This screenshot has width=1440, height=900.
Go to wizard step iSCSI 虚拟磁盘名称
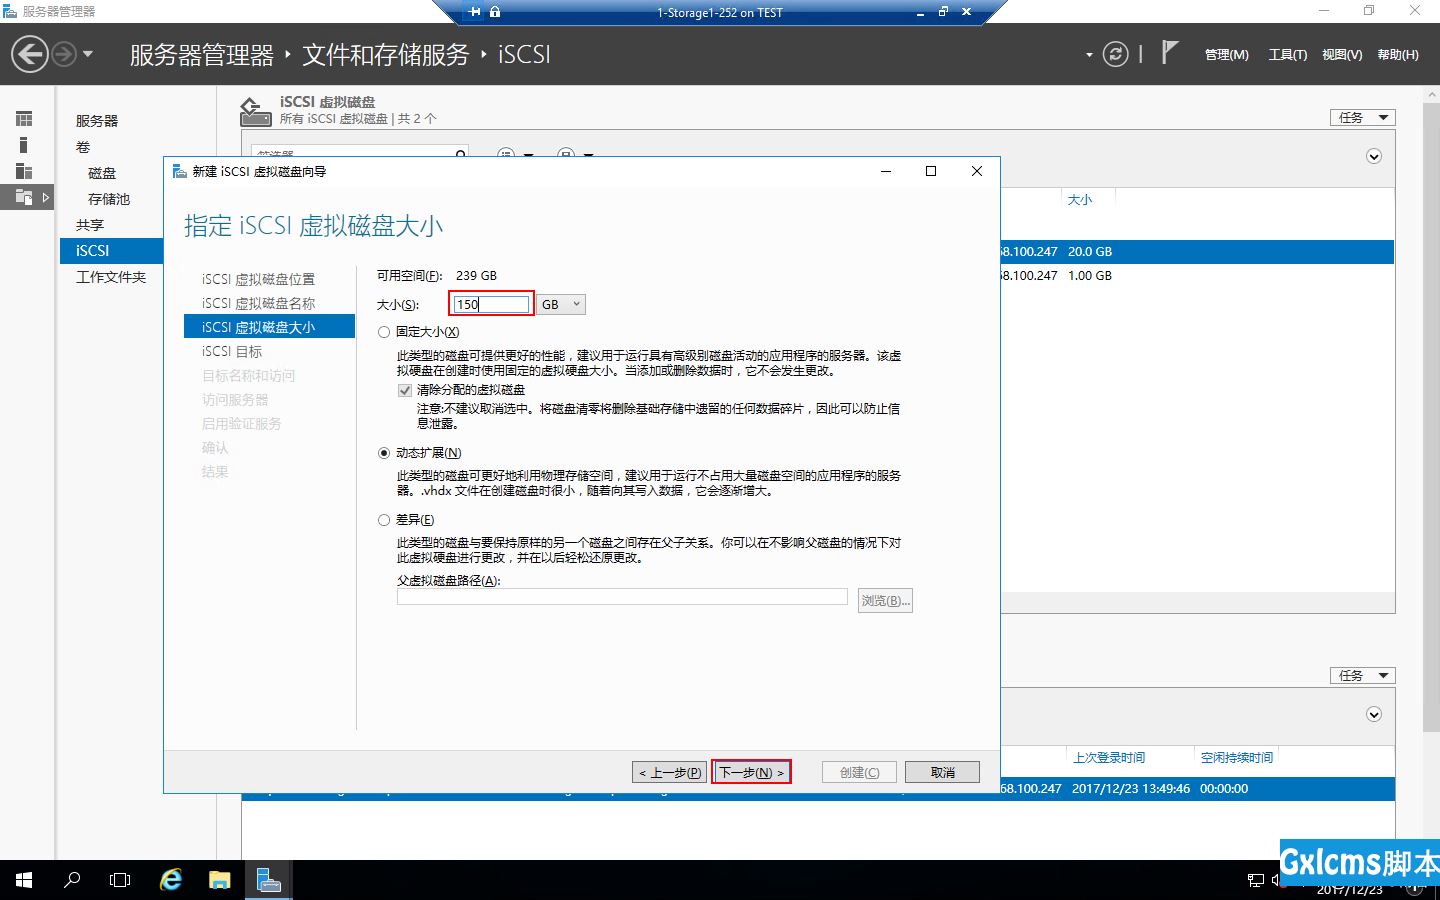pyautogui.click(x=258, y=303)
